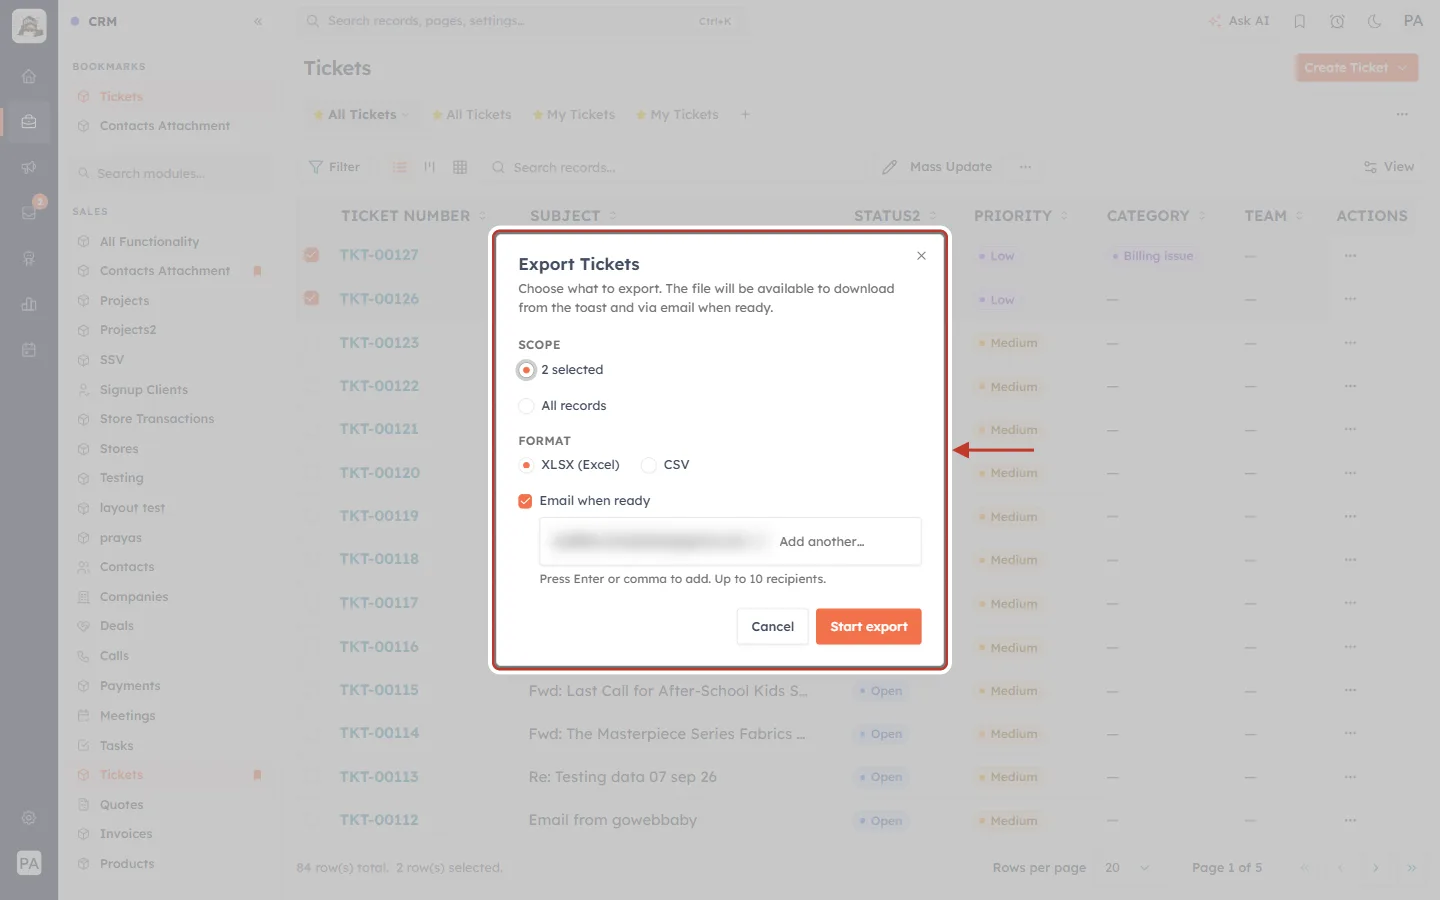Cancel the ticket export

point(772,627)
